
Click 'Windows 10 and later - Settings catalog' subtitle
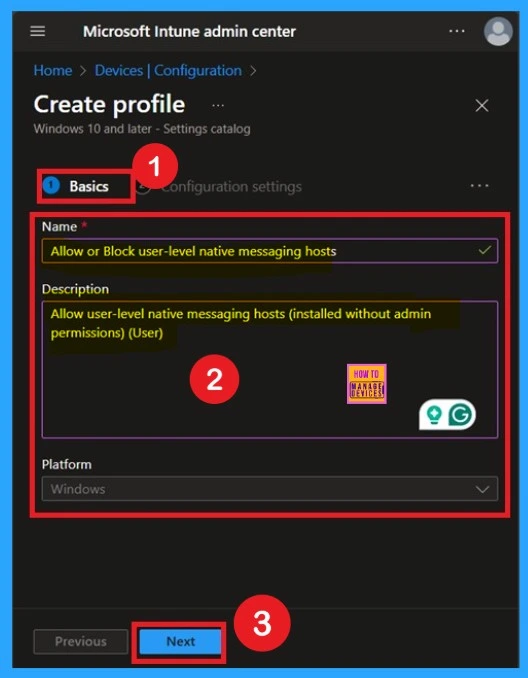142,129
